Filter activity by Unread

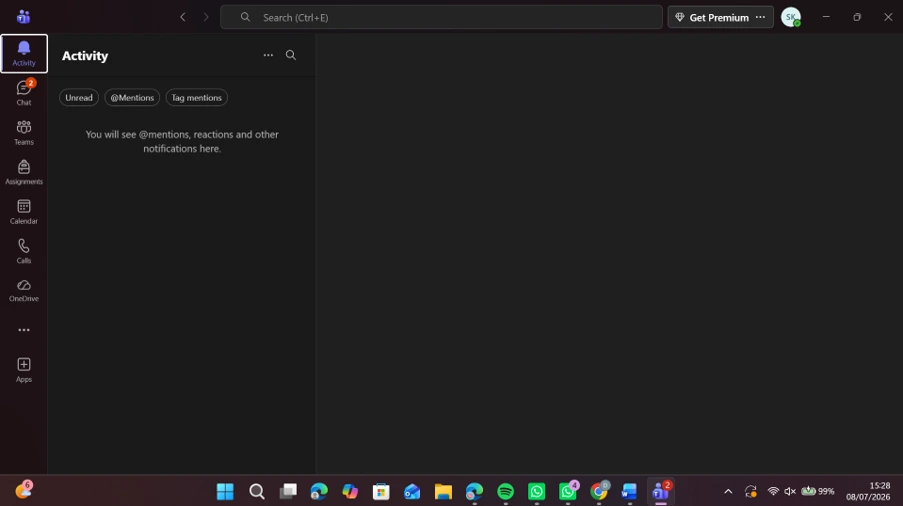click(79, 98)
